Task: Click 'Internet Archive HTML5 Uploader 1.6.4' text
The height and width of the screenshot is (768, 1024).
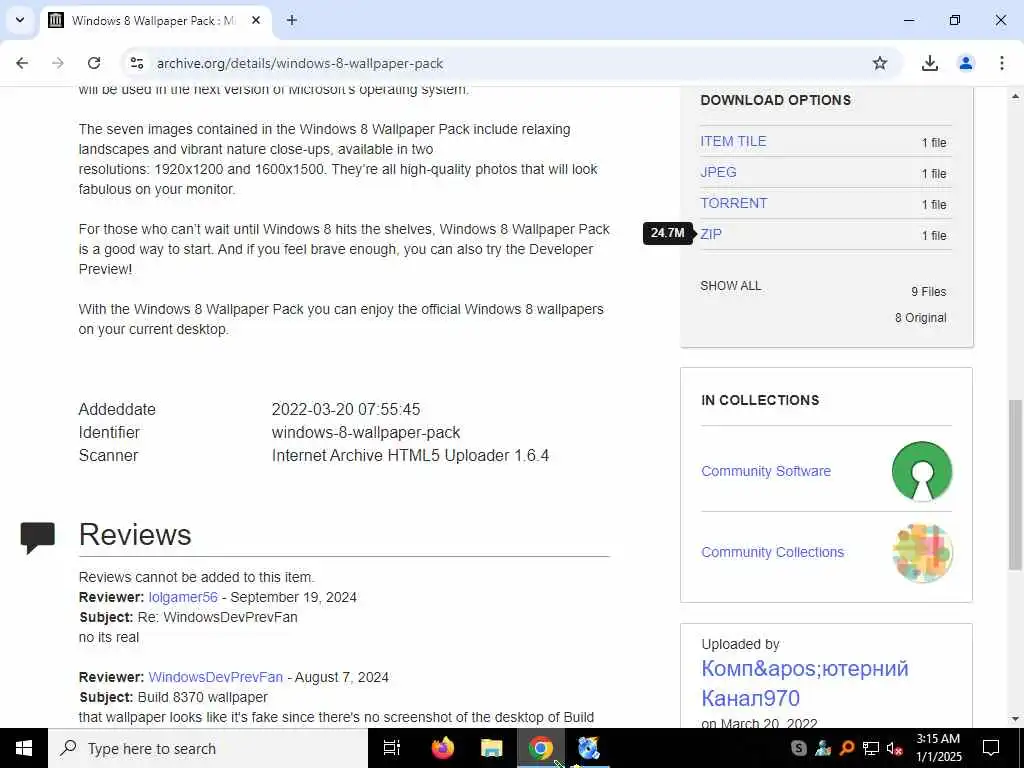Action: tap(410, 455)
